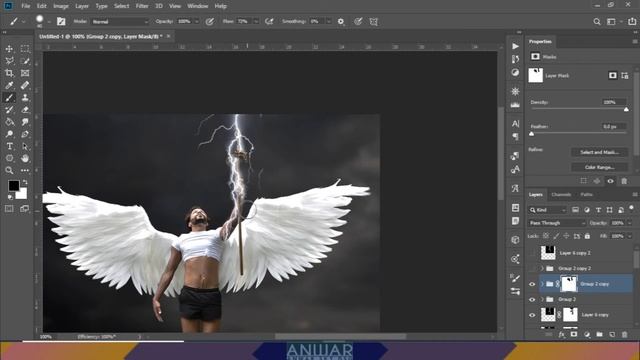Select the Frame tool
Viewport: 640px width, 360px height.
(25, 73)
